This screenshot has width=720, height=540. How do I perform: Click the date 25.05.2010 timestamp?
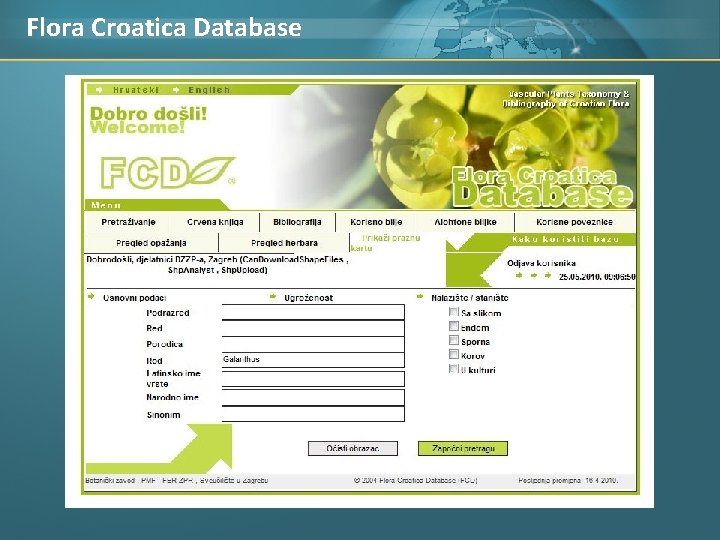[x=597, y=276]
